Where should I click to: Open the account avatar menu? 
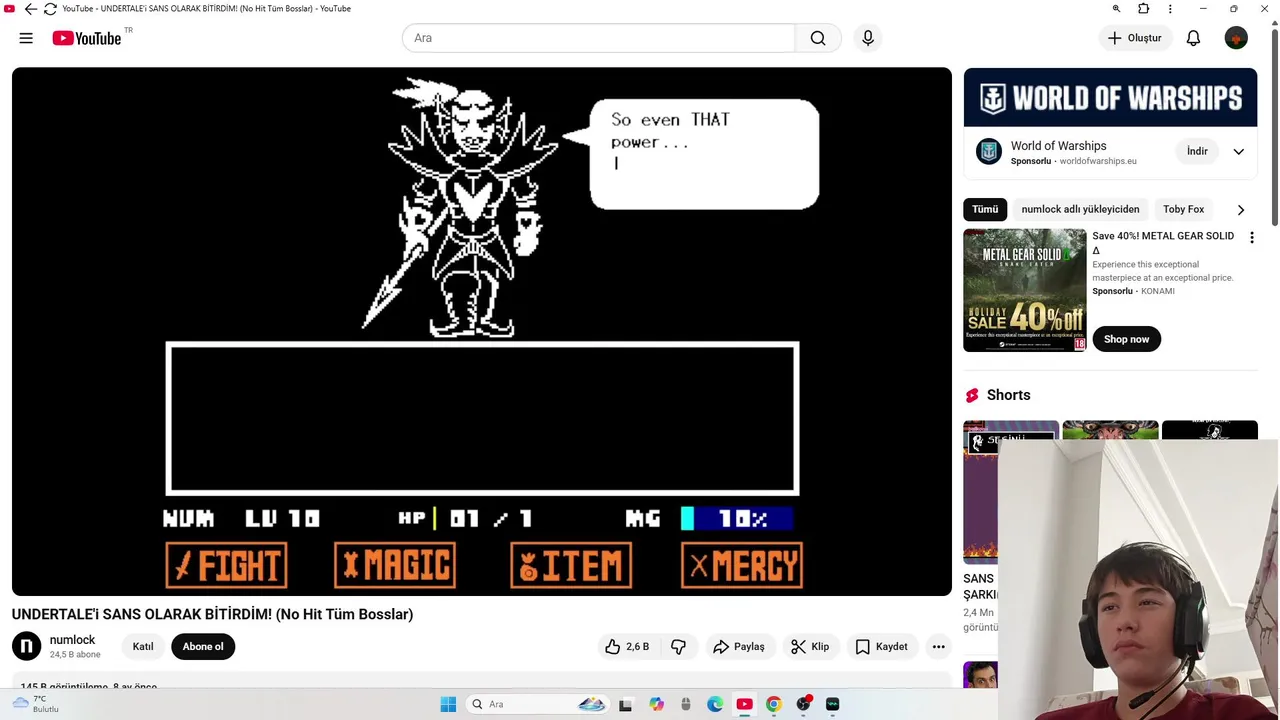tap(1236, 38)
